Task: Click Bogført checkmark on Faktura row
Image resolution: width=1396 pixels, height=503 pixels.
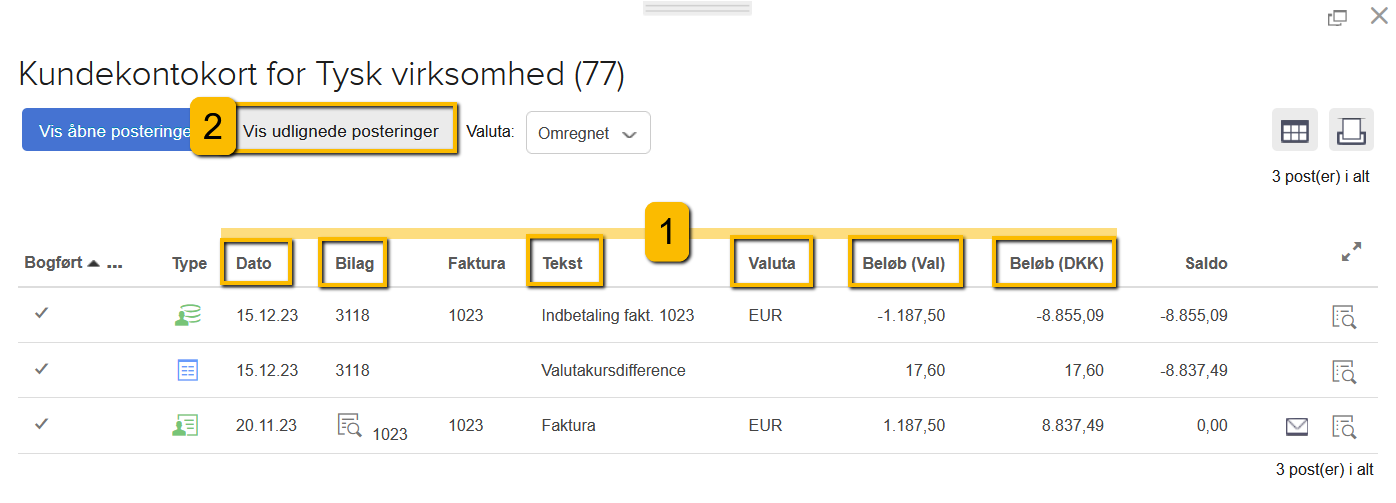Action: click(41, 424)
